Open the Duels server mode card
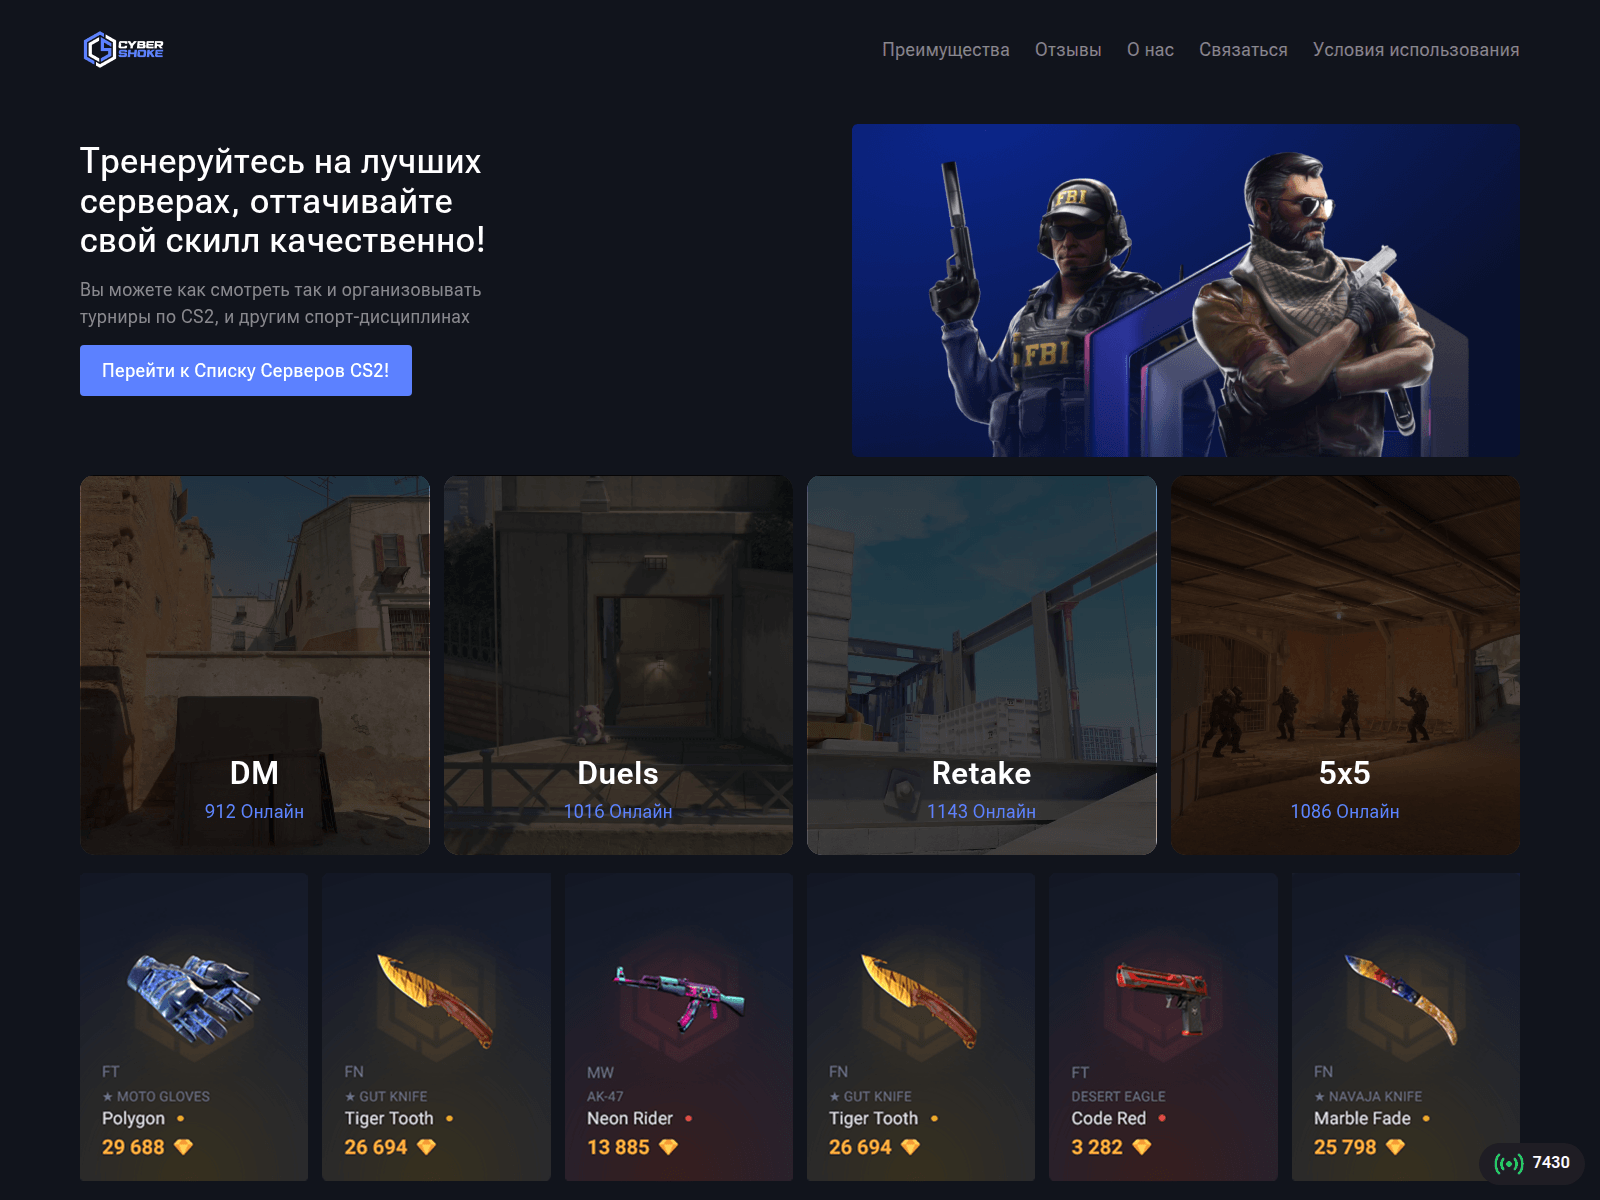 tap(618, 665)
